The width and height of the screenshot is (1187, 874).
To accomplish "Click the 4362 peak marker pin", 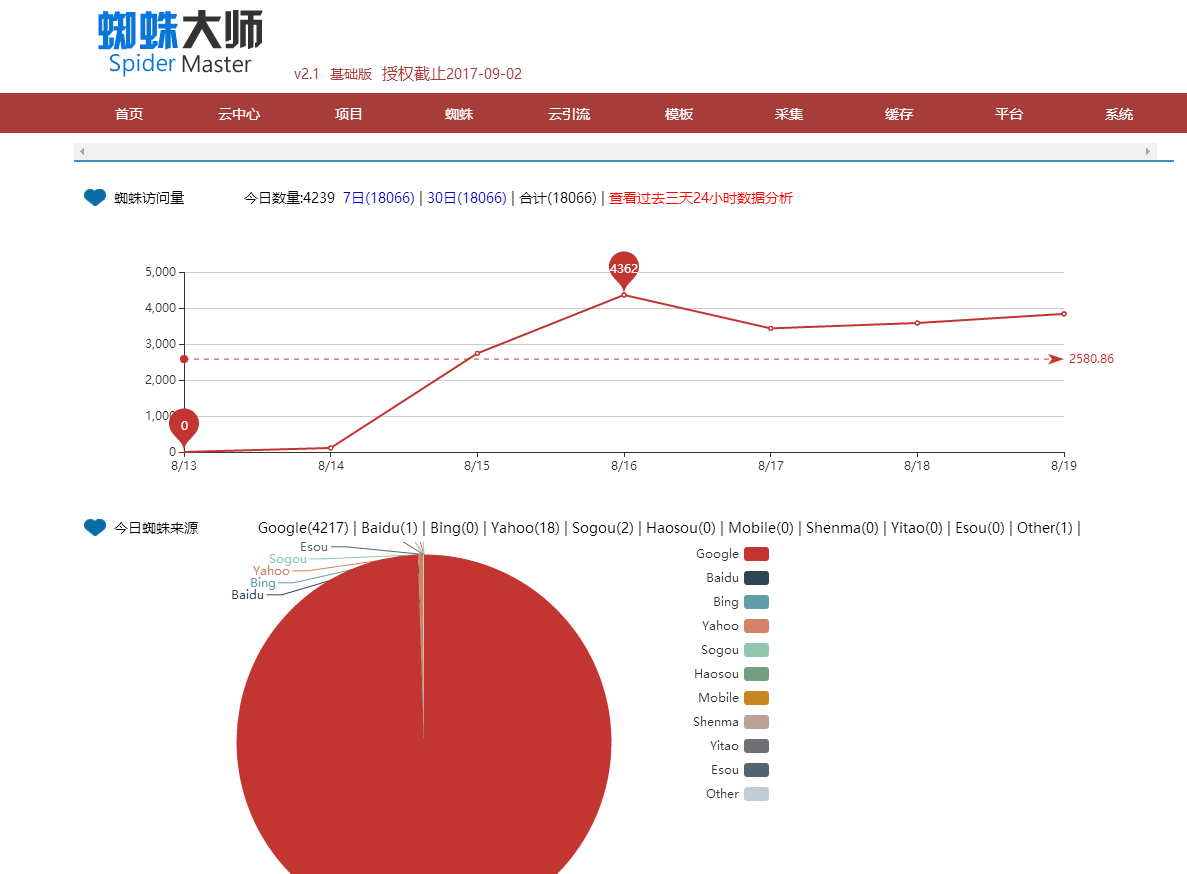I will click(624, 268).
